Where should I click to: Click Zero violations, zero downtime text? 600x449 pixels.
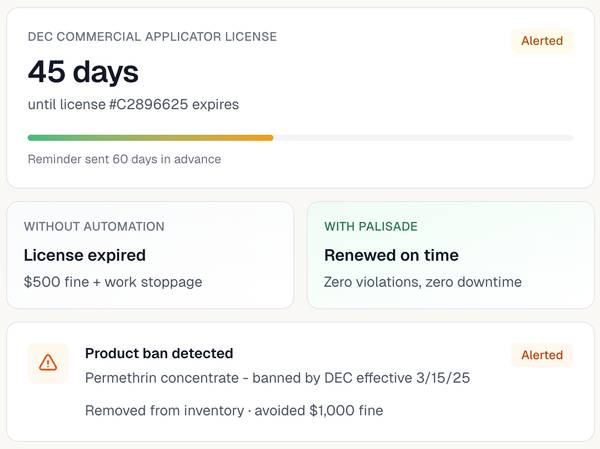click(423, 282)
